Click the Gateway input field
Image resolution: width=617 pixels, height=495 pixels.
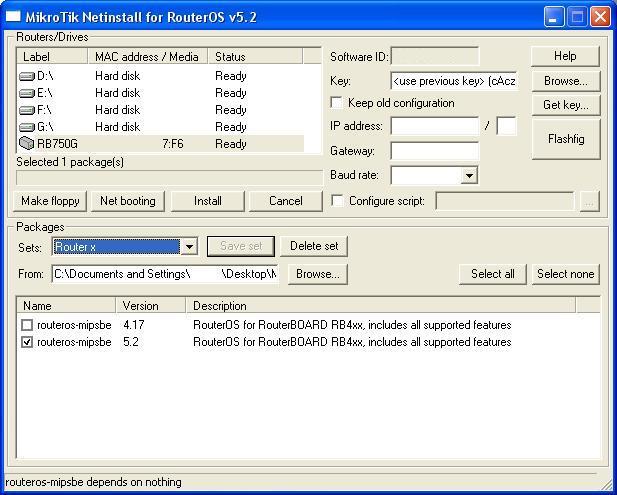(x=435, y=151)
